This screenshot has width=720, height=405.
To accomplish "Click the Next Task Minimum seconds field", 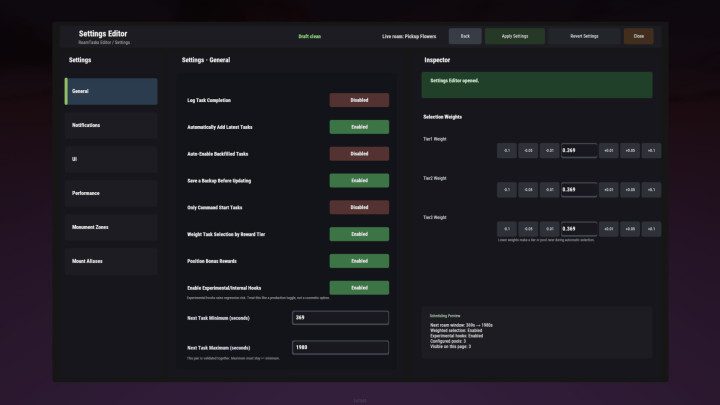I will 340,318.
